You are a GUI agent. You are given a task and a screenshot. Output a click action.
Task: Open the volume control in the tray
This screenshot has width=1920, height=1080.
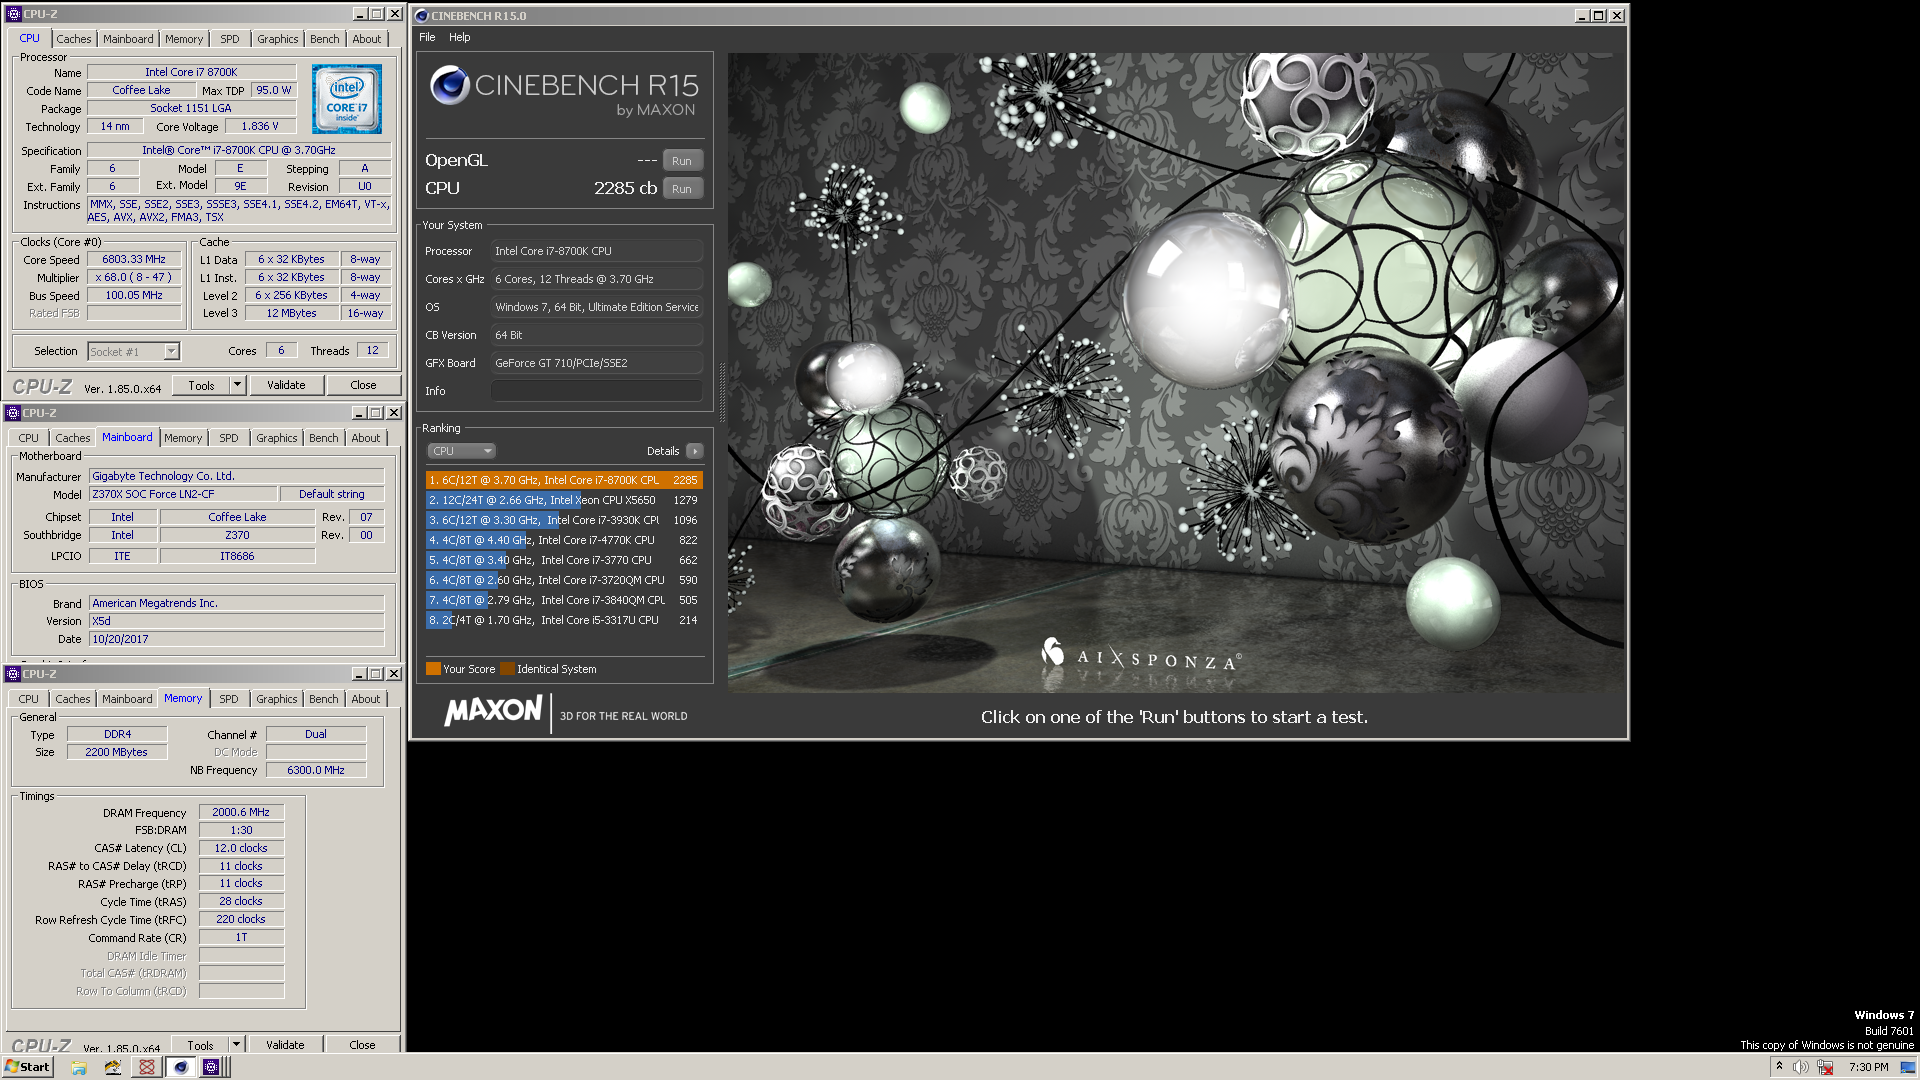1800,1067
